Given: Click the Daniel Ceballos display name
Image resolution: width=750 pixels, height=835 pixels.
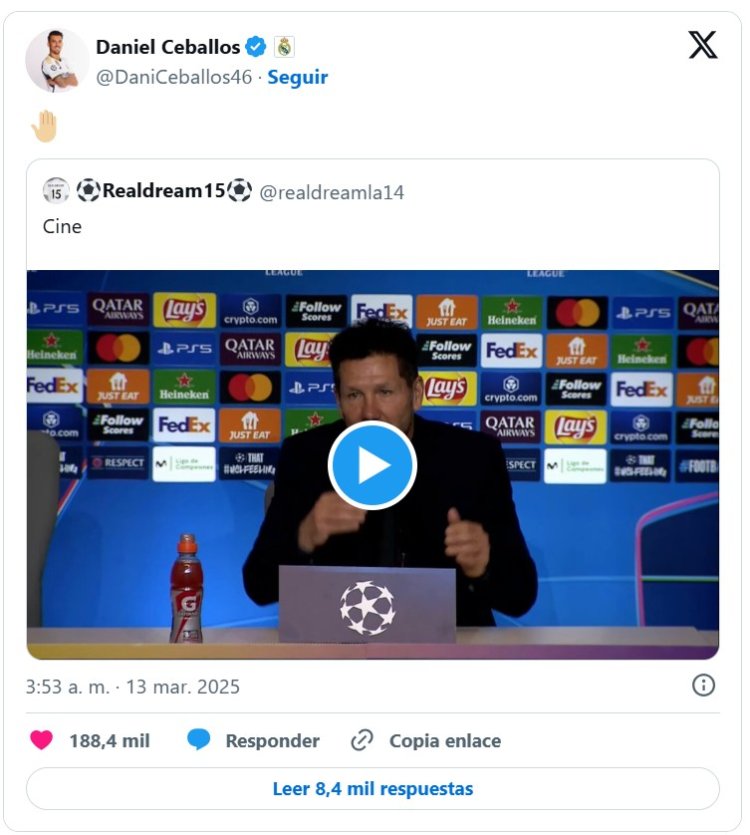Looking at the screenshot, I should pos(168,47).
